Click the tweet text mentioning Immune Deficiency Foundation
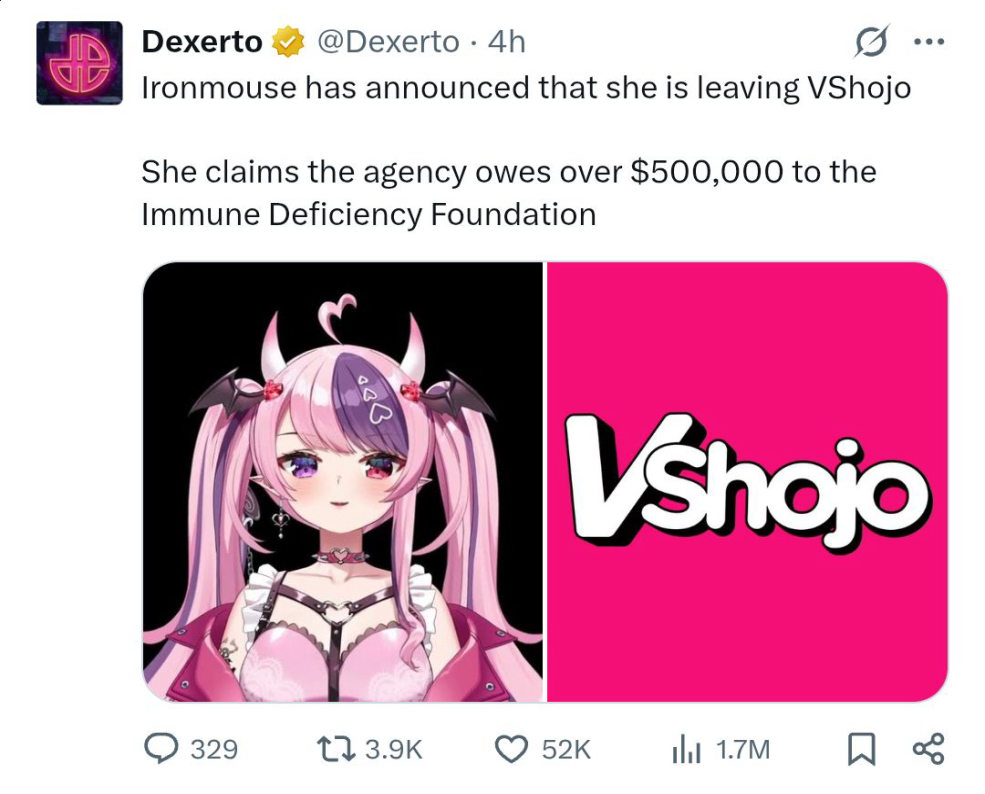Image resolution: width=985 pixels, height=794 pixels. 509,193
